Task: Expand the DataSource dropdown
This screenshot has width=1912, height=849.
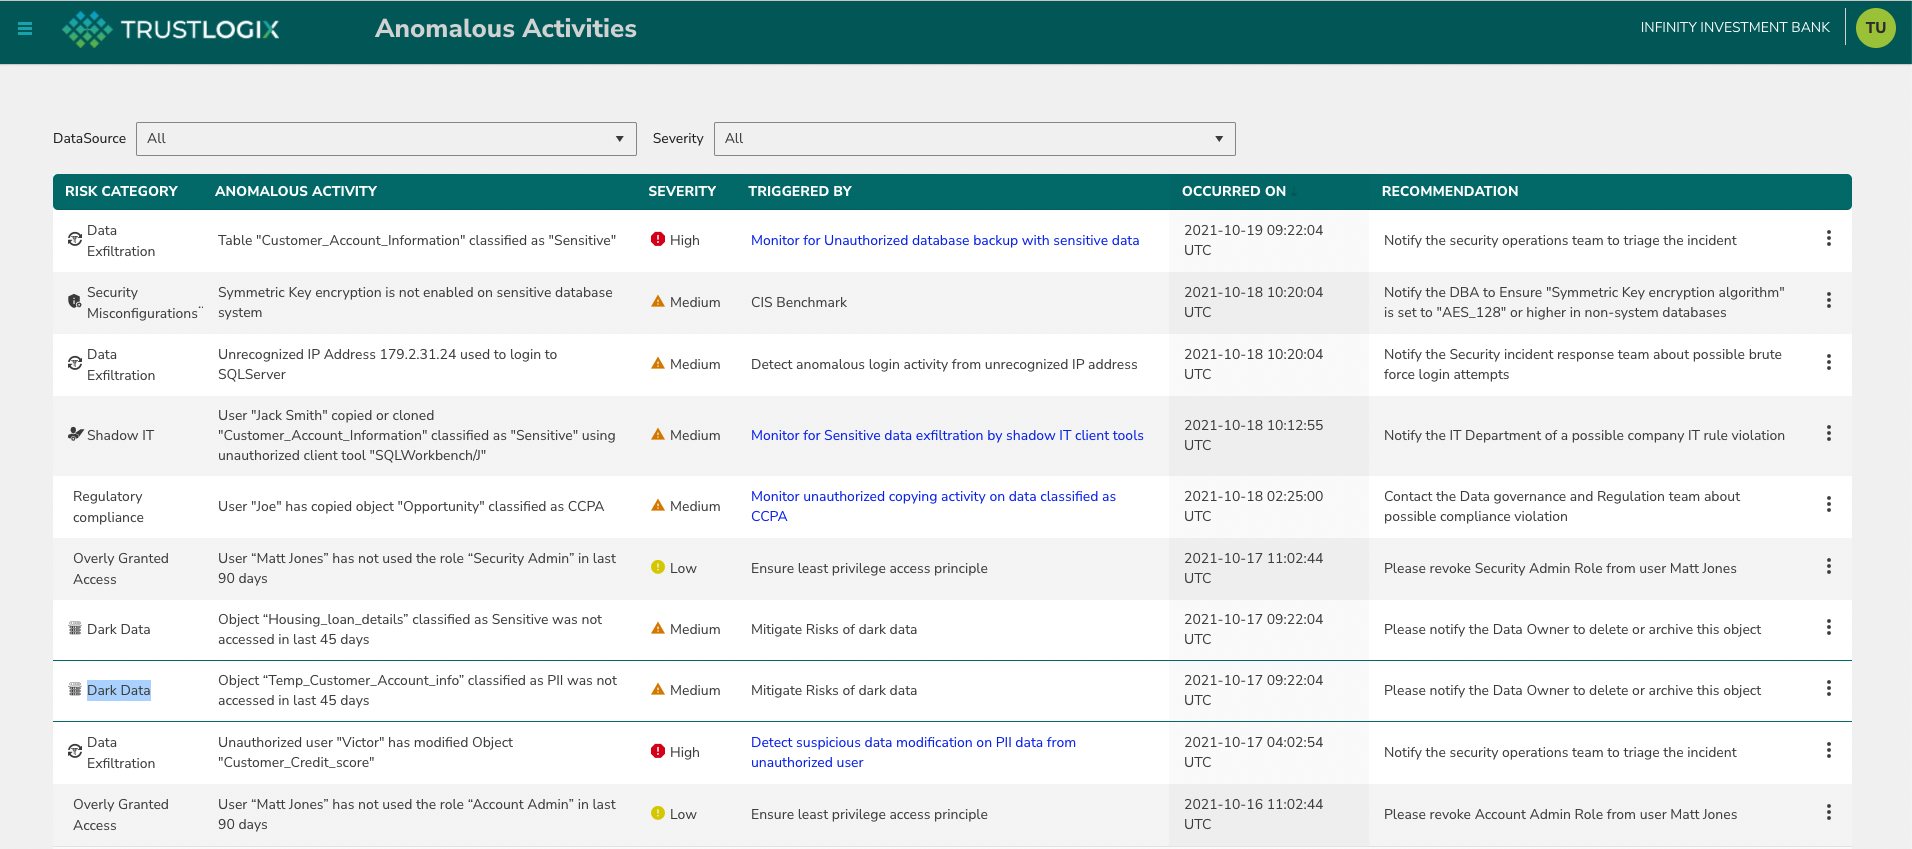Action: (x=386, y=139)
